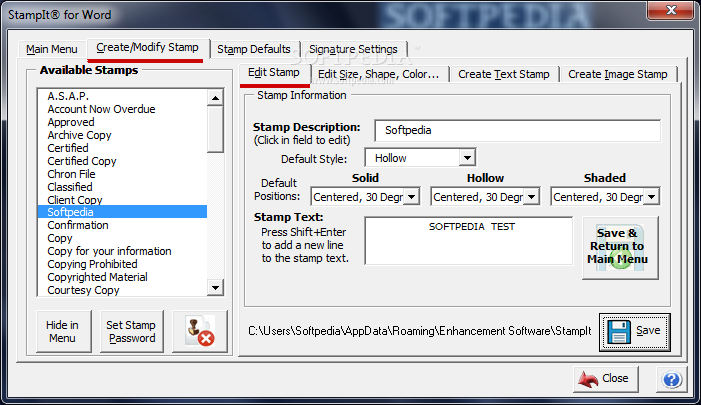The width and height of the screenshot is (701, 405).
Task: Expand the Hollow default position dropdown
Action: pos(532,197)
